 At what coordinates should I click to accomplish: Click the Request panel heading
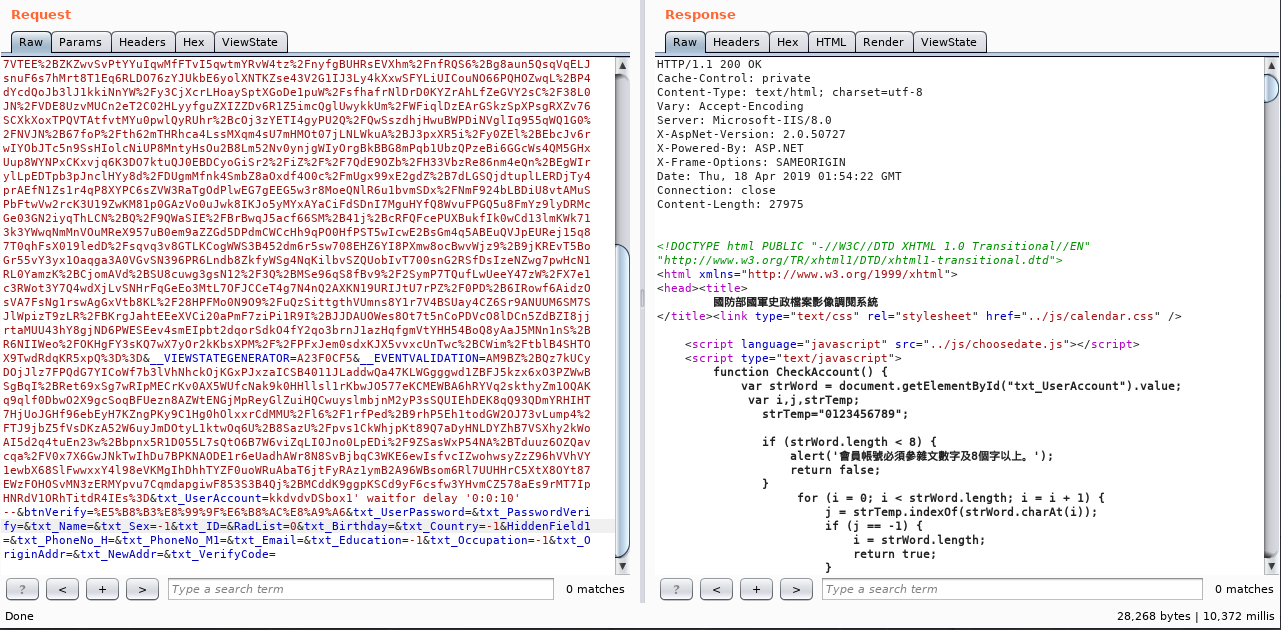click(x=41, y=14)
